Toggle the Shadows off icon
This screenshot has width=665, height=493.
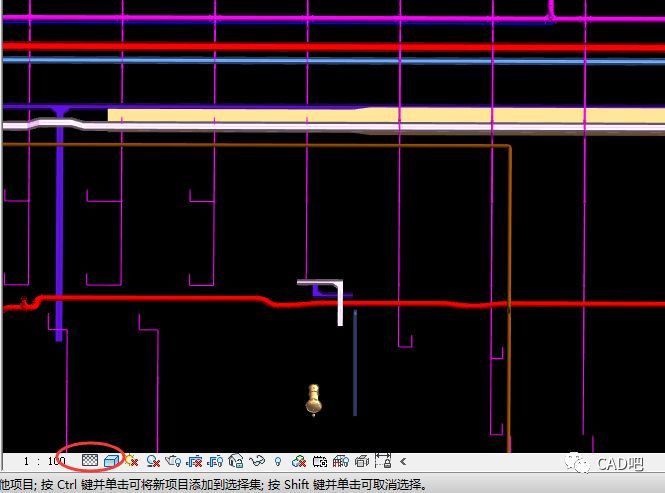153,461
